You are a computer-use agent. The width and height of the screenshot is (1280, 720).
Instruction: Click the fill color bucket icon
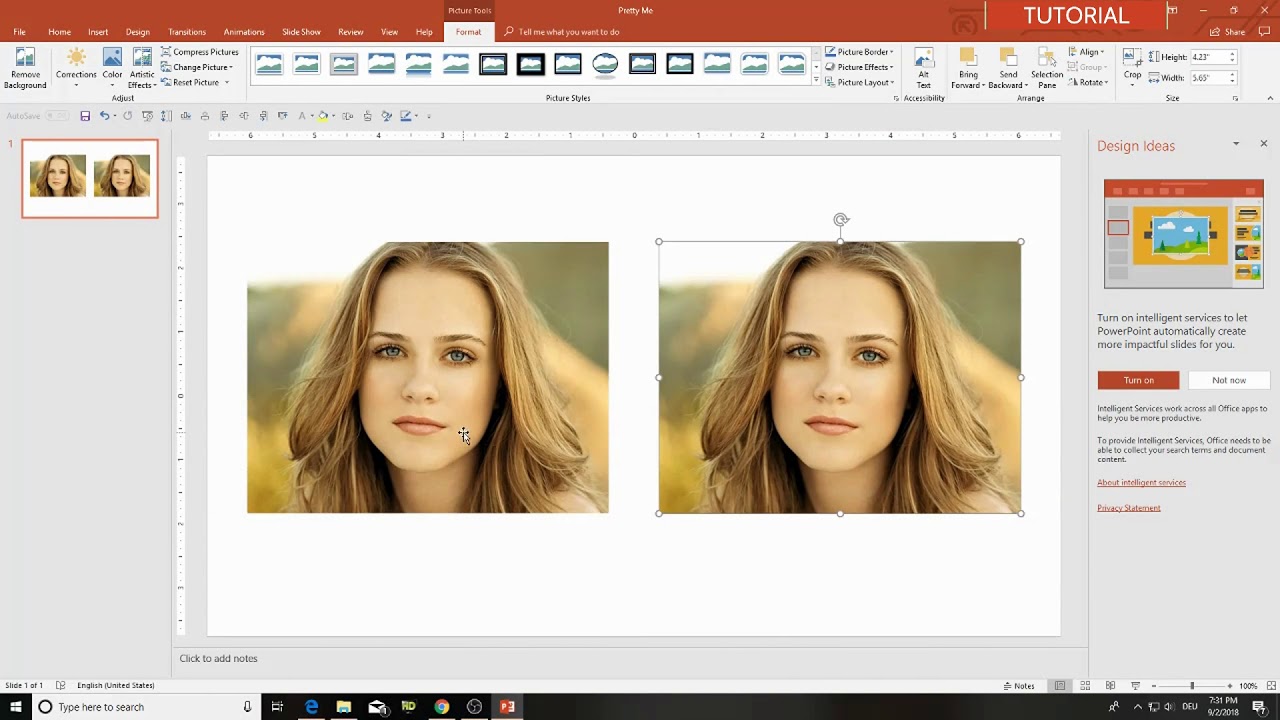[322, 116]
